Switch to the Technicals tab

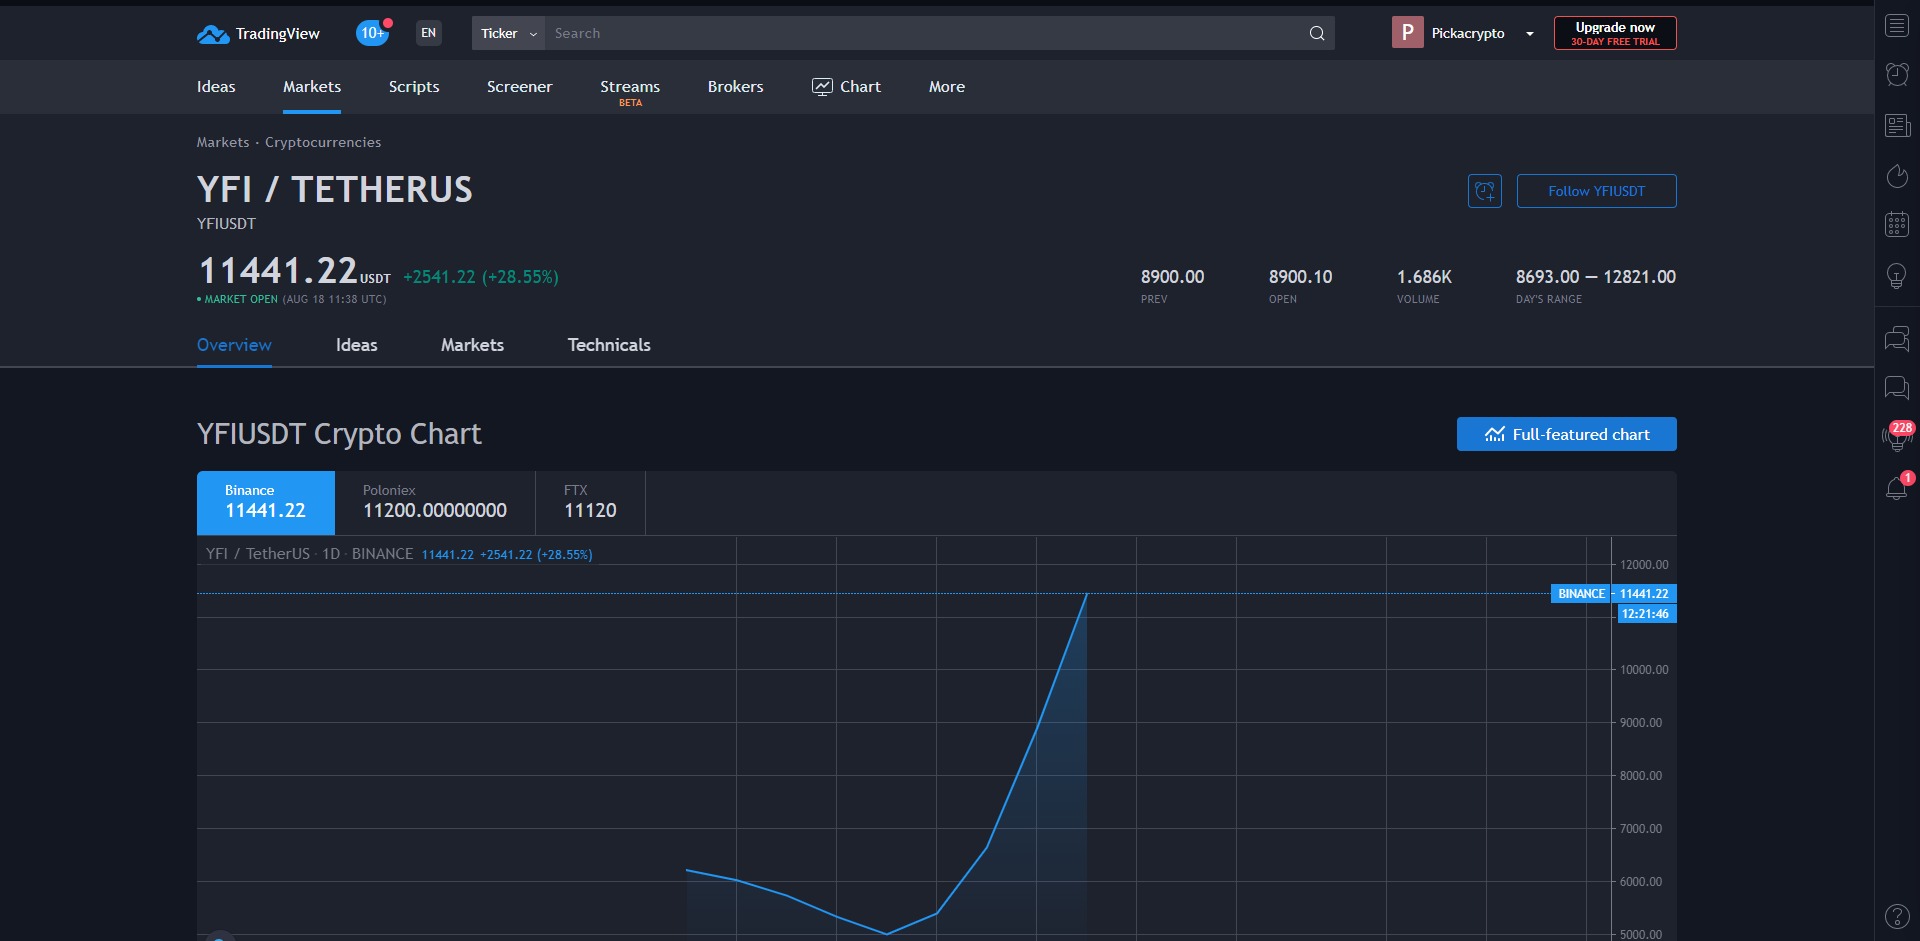[609, 345]
